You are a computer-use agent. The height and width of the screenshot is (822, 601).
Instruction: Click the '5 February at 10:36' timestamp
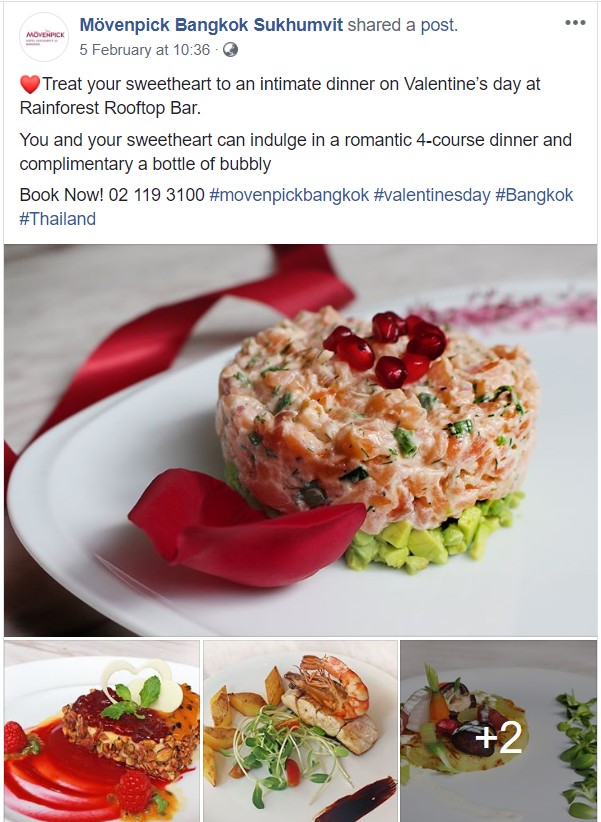[x=145, y=50]
